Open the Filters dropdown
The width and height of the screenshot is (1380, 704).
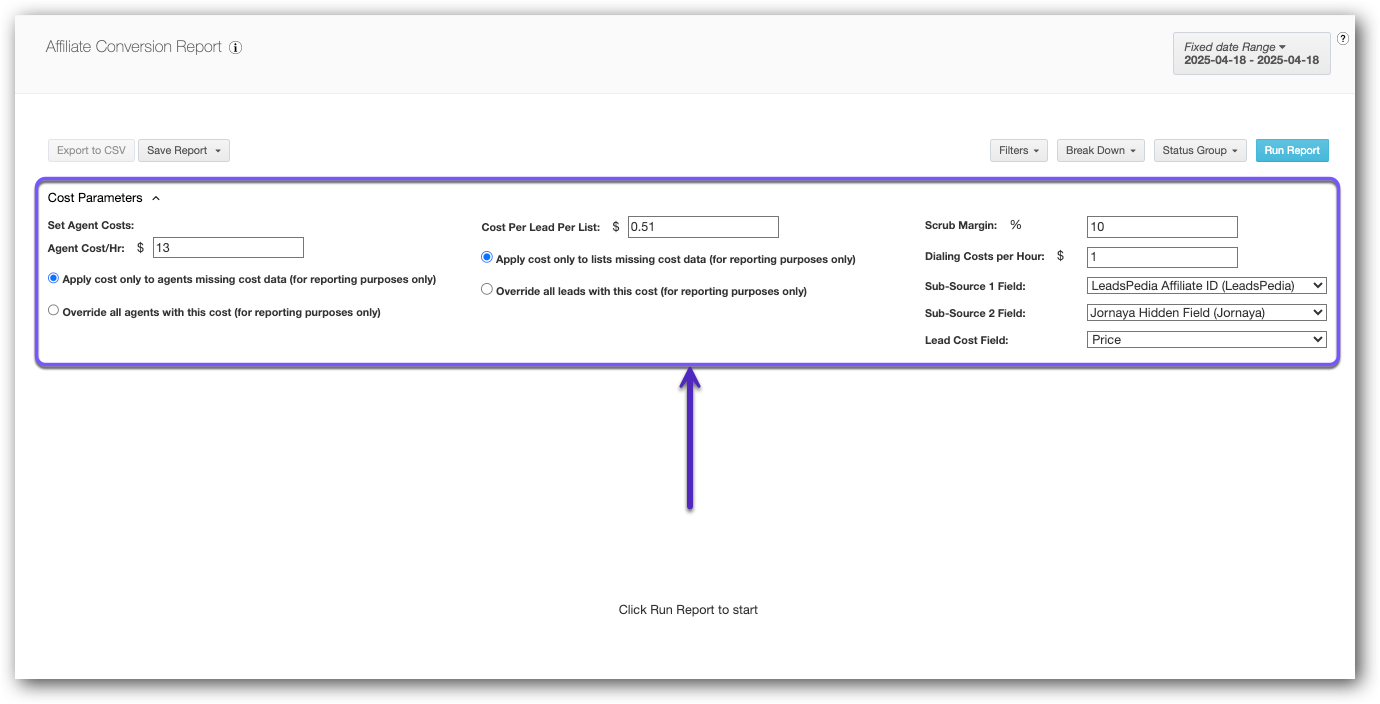click(1019, 150)
